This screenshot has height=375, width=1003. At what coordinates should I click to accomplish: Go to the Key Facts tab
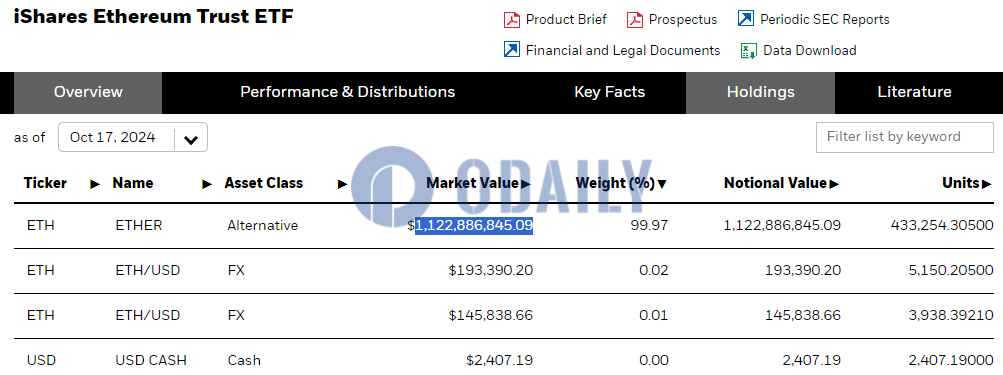[610, 92]
